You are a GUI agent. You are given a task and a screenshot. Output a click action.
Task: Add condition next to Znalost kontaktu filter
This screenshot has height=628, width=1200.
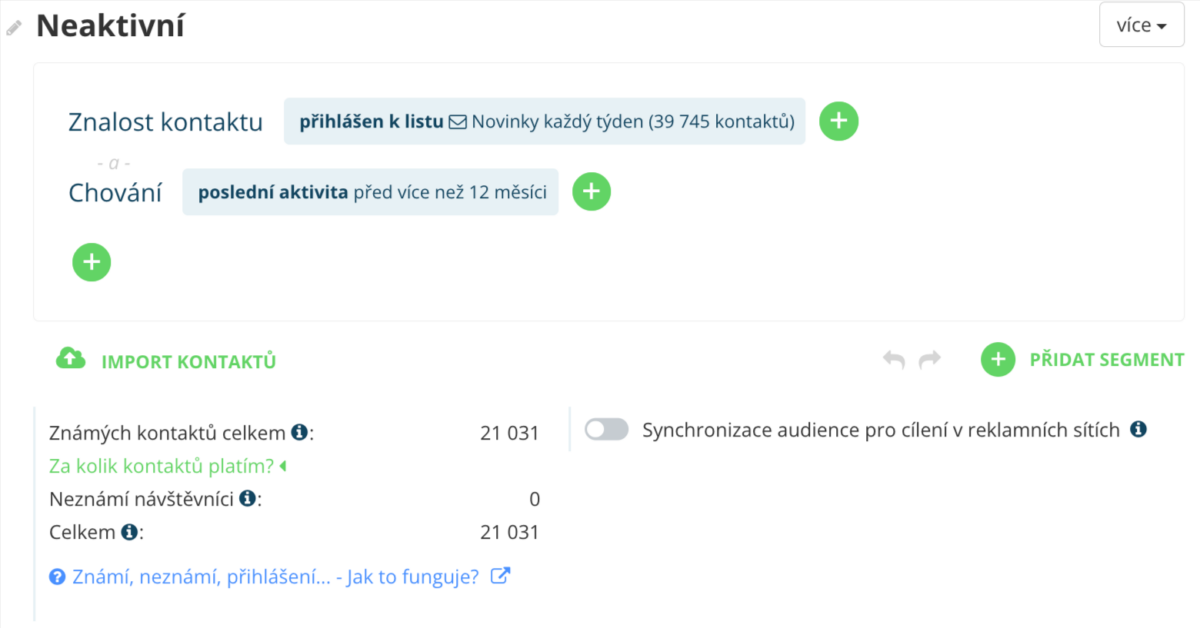839,121
